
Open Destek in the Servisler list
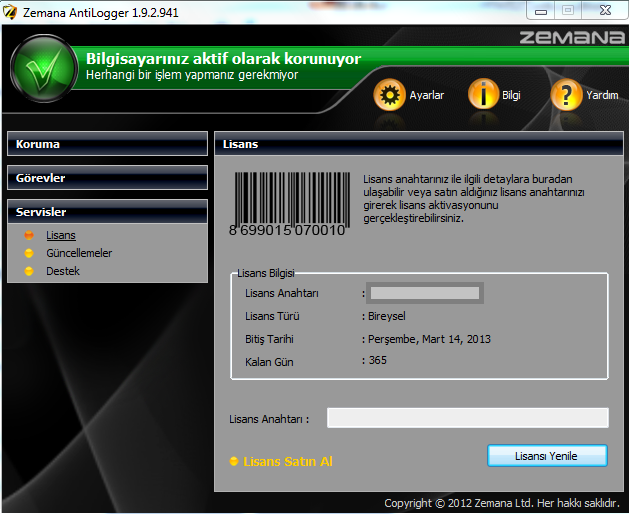click(63, 271)
